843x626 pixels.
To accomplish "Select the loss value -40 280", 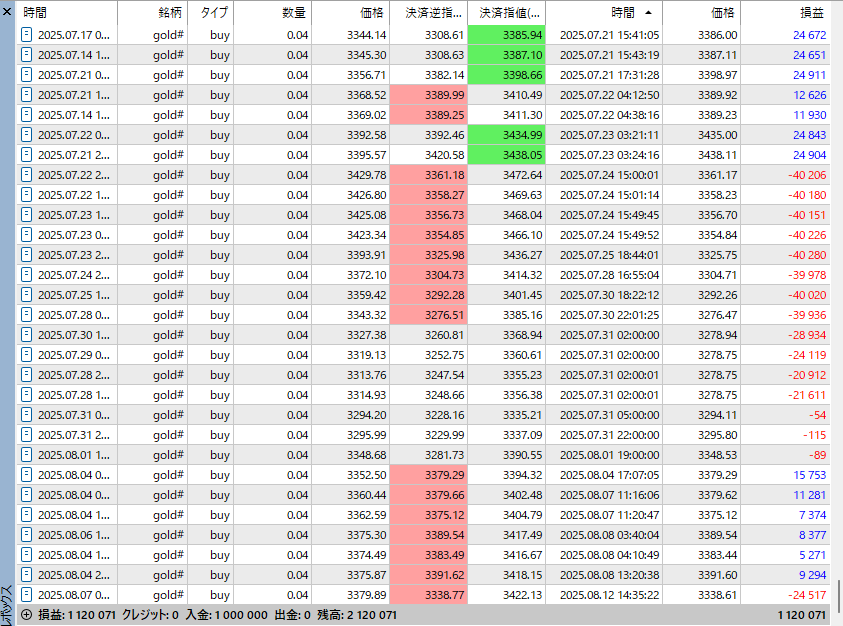I will coord(807,255).
